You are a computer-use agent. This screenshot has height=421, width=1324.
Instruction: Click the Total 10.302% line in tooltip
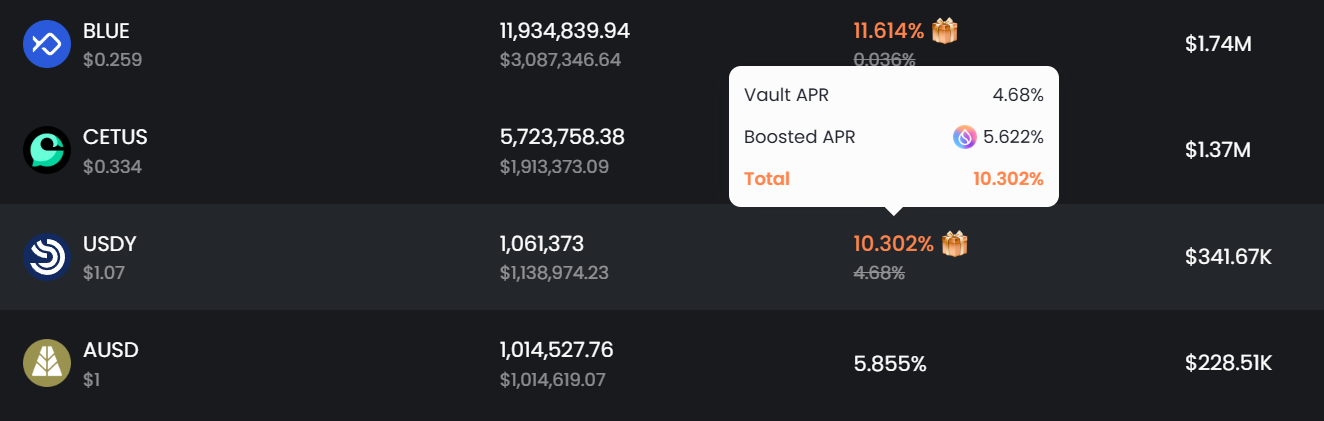pyautogui.click(x=893, y=179)
